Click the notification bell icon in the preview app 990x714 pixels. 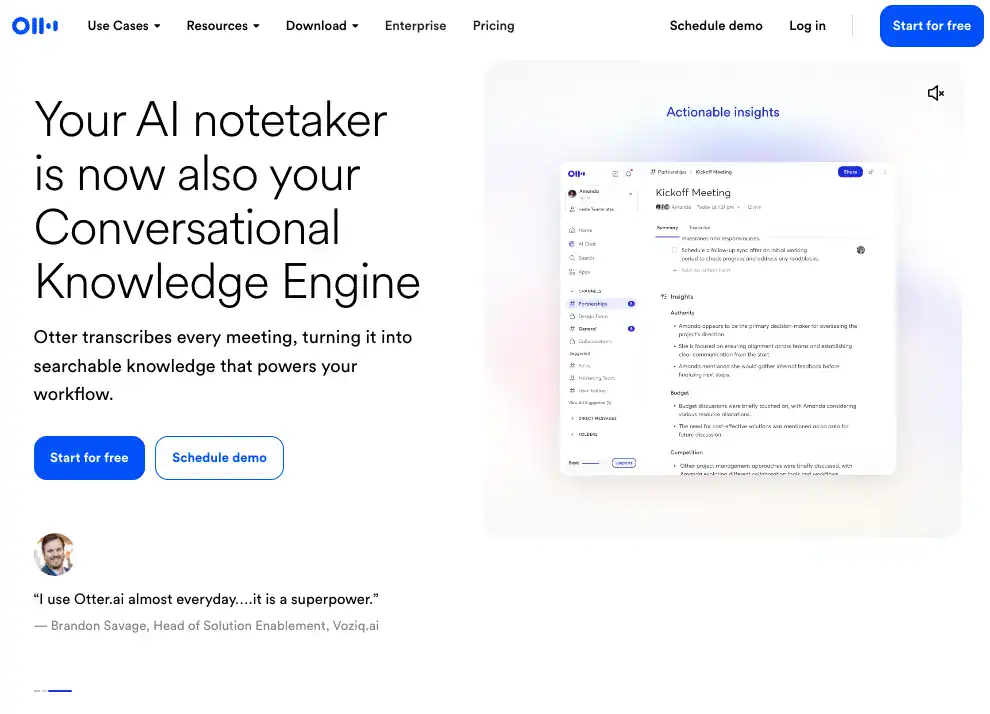click(629, 173)
